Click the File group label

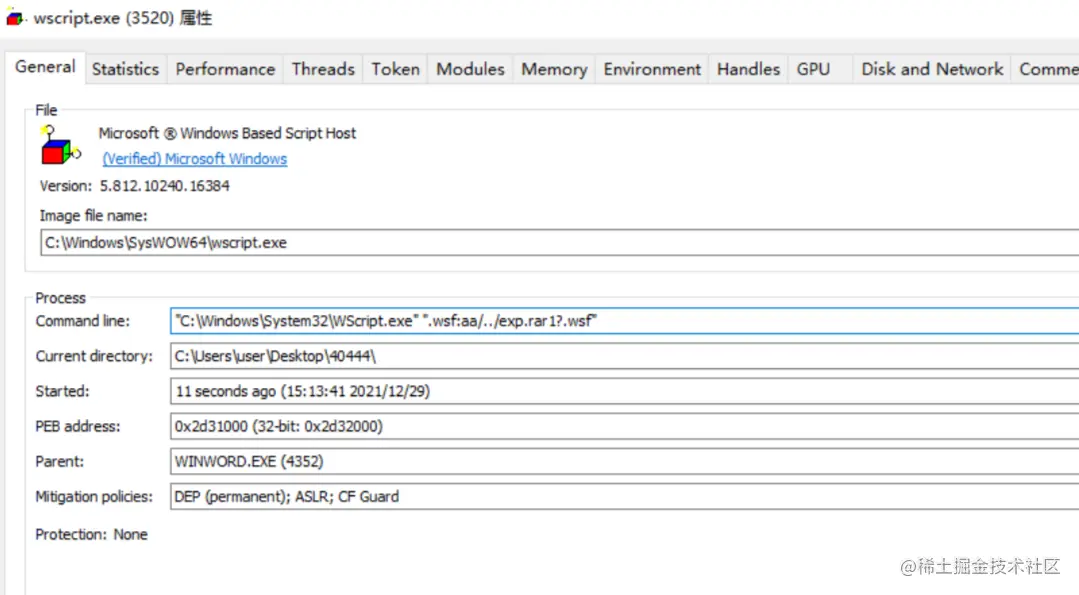coord(46,110)
